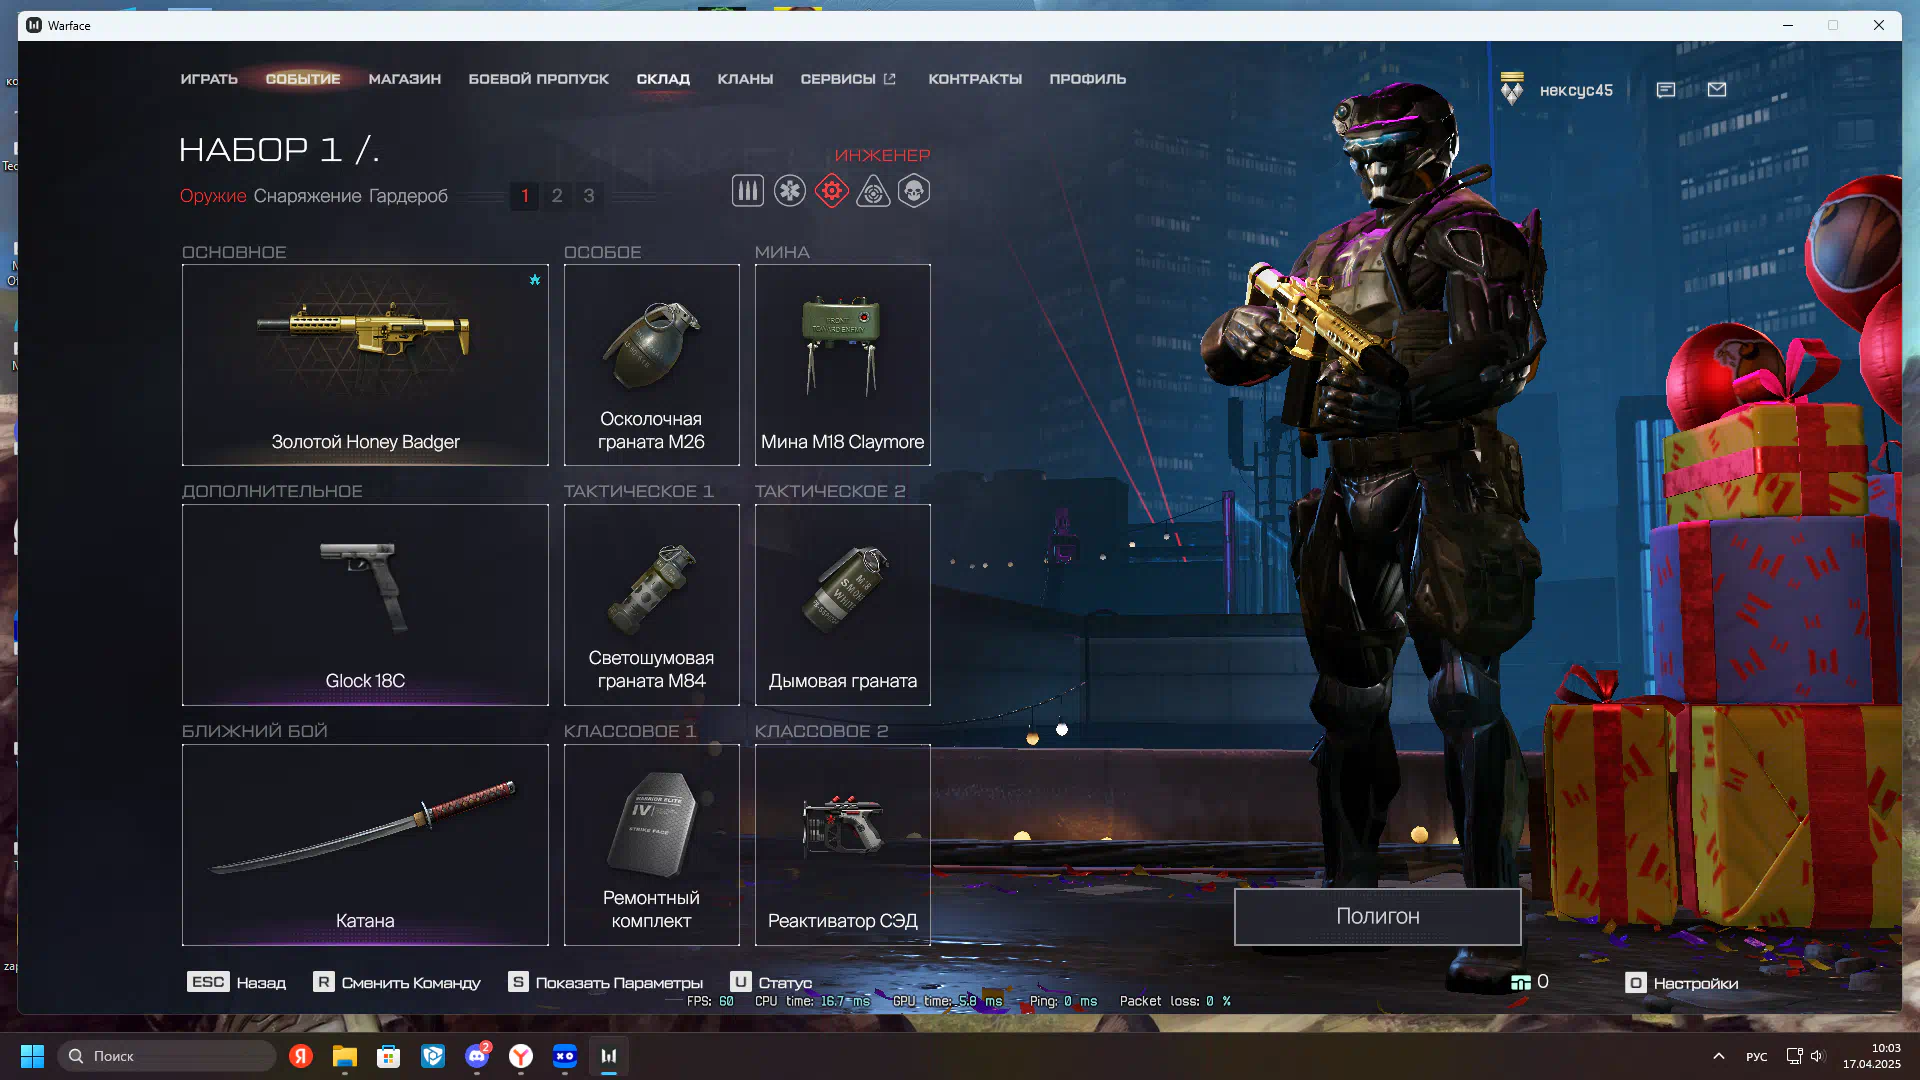Click the ESC key Назад icon
Image resolution: width=1920 pixels, height=1080 pixels.
coord(208,982)
